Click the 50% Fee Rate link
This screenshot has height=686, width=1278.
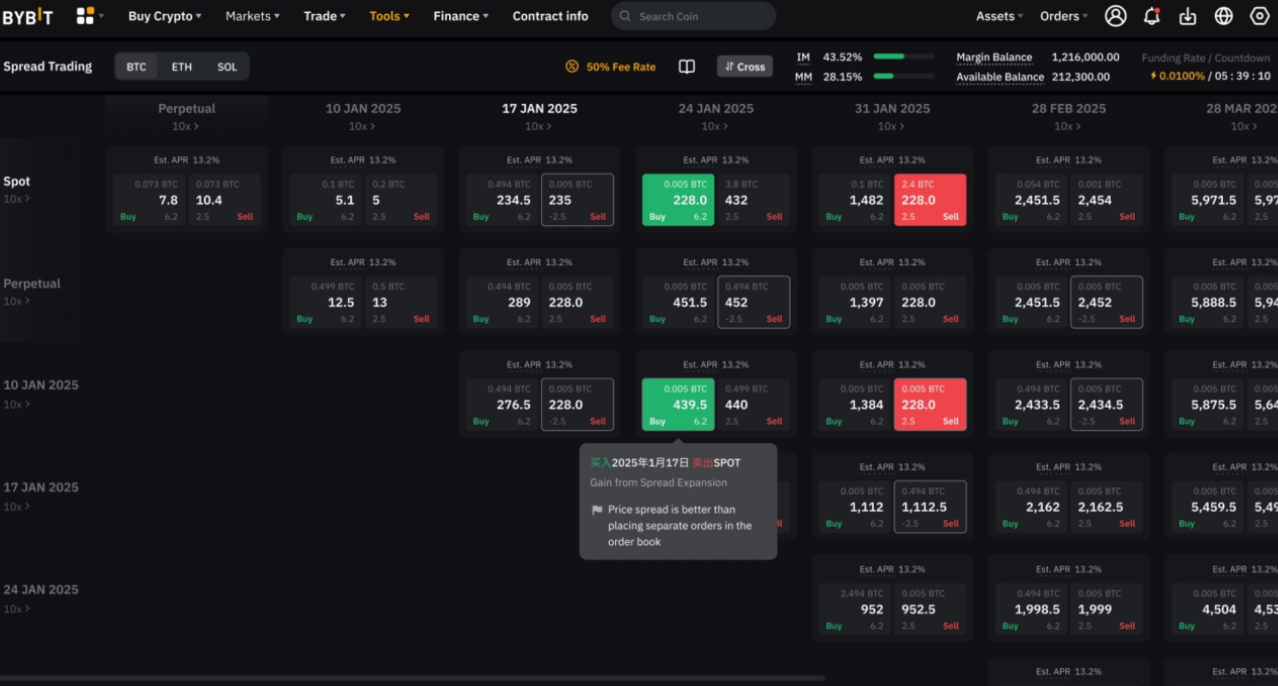coord(611,67)
